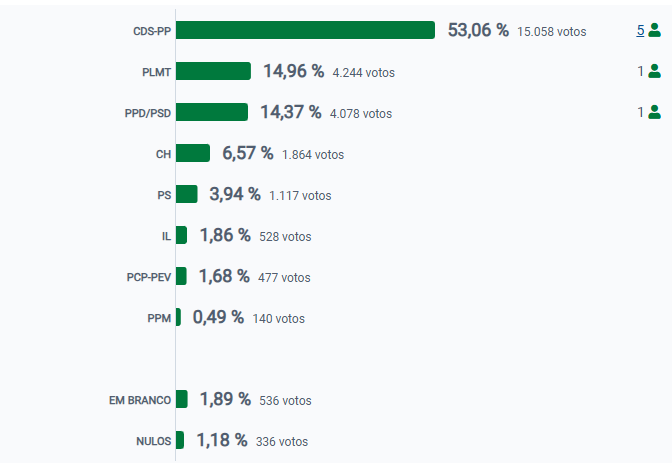Click the 1.864 votos text for CH

pyautogui.click(x=313, y=155)
